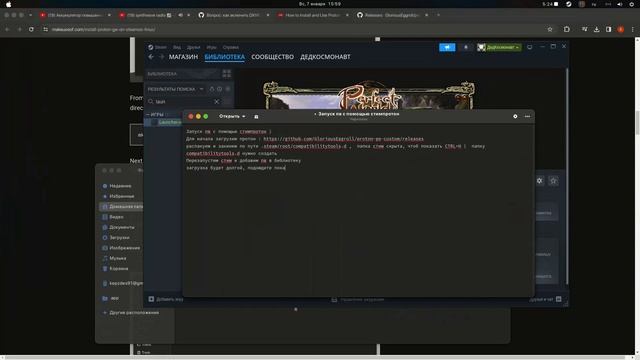Viewport: 640px width, 360px height.
Task: Switch to the 'Вопрос: как включить' GitHub tab
Action: pyautogui.click(x=233, y=15)
